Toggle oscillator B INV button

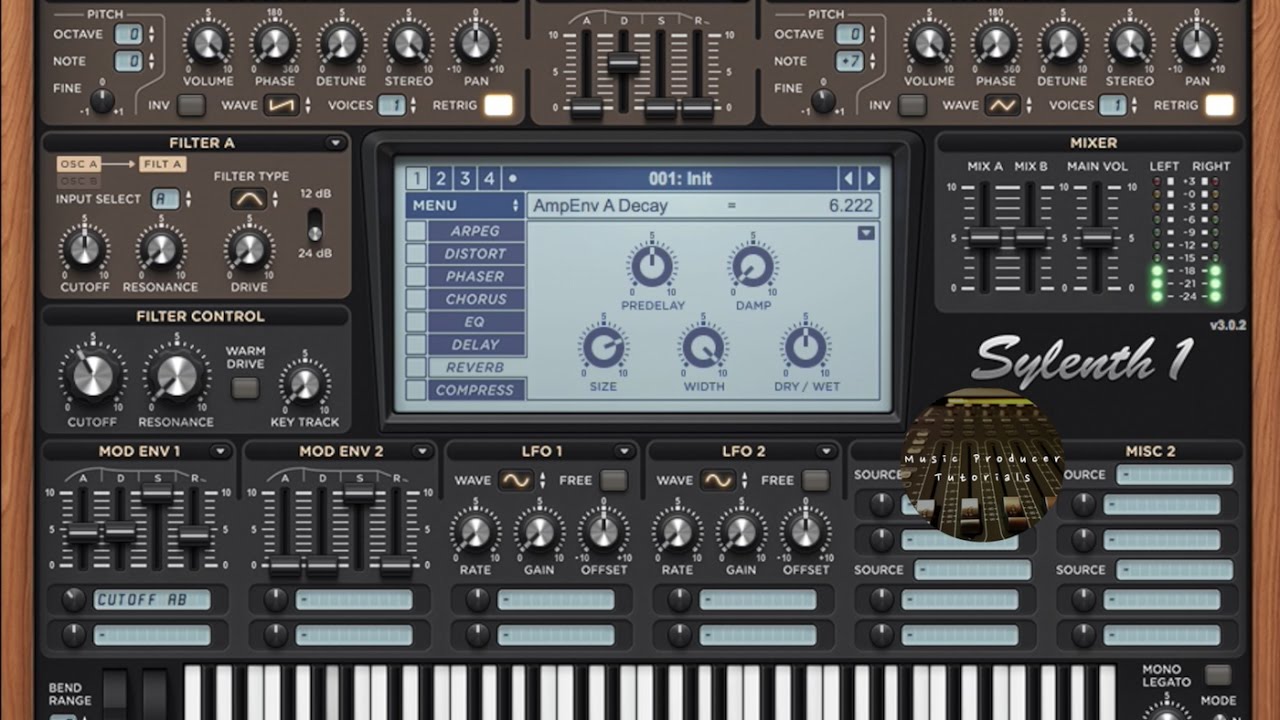[912, 105]
